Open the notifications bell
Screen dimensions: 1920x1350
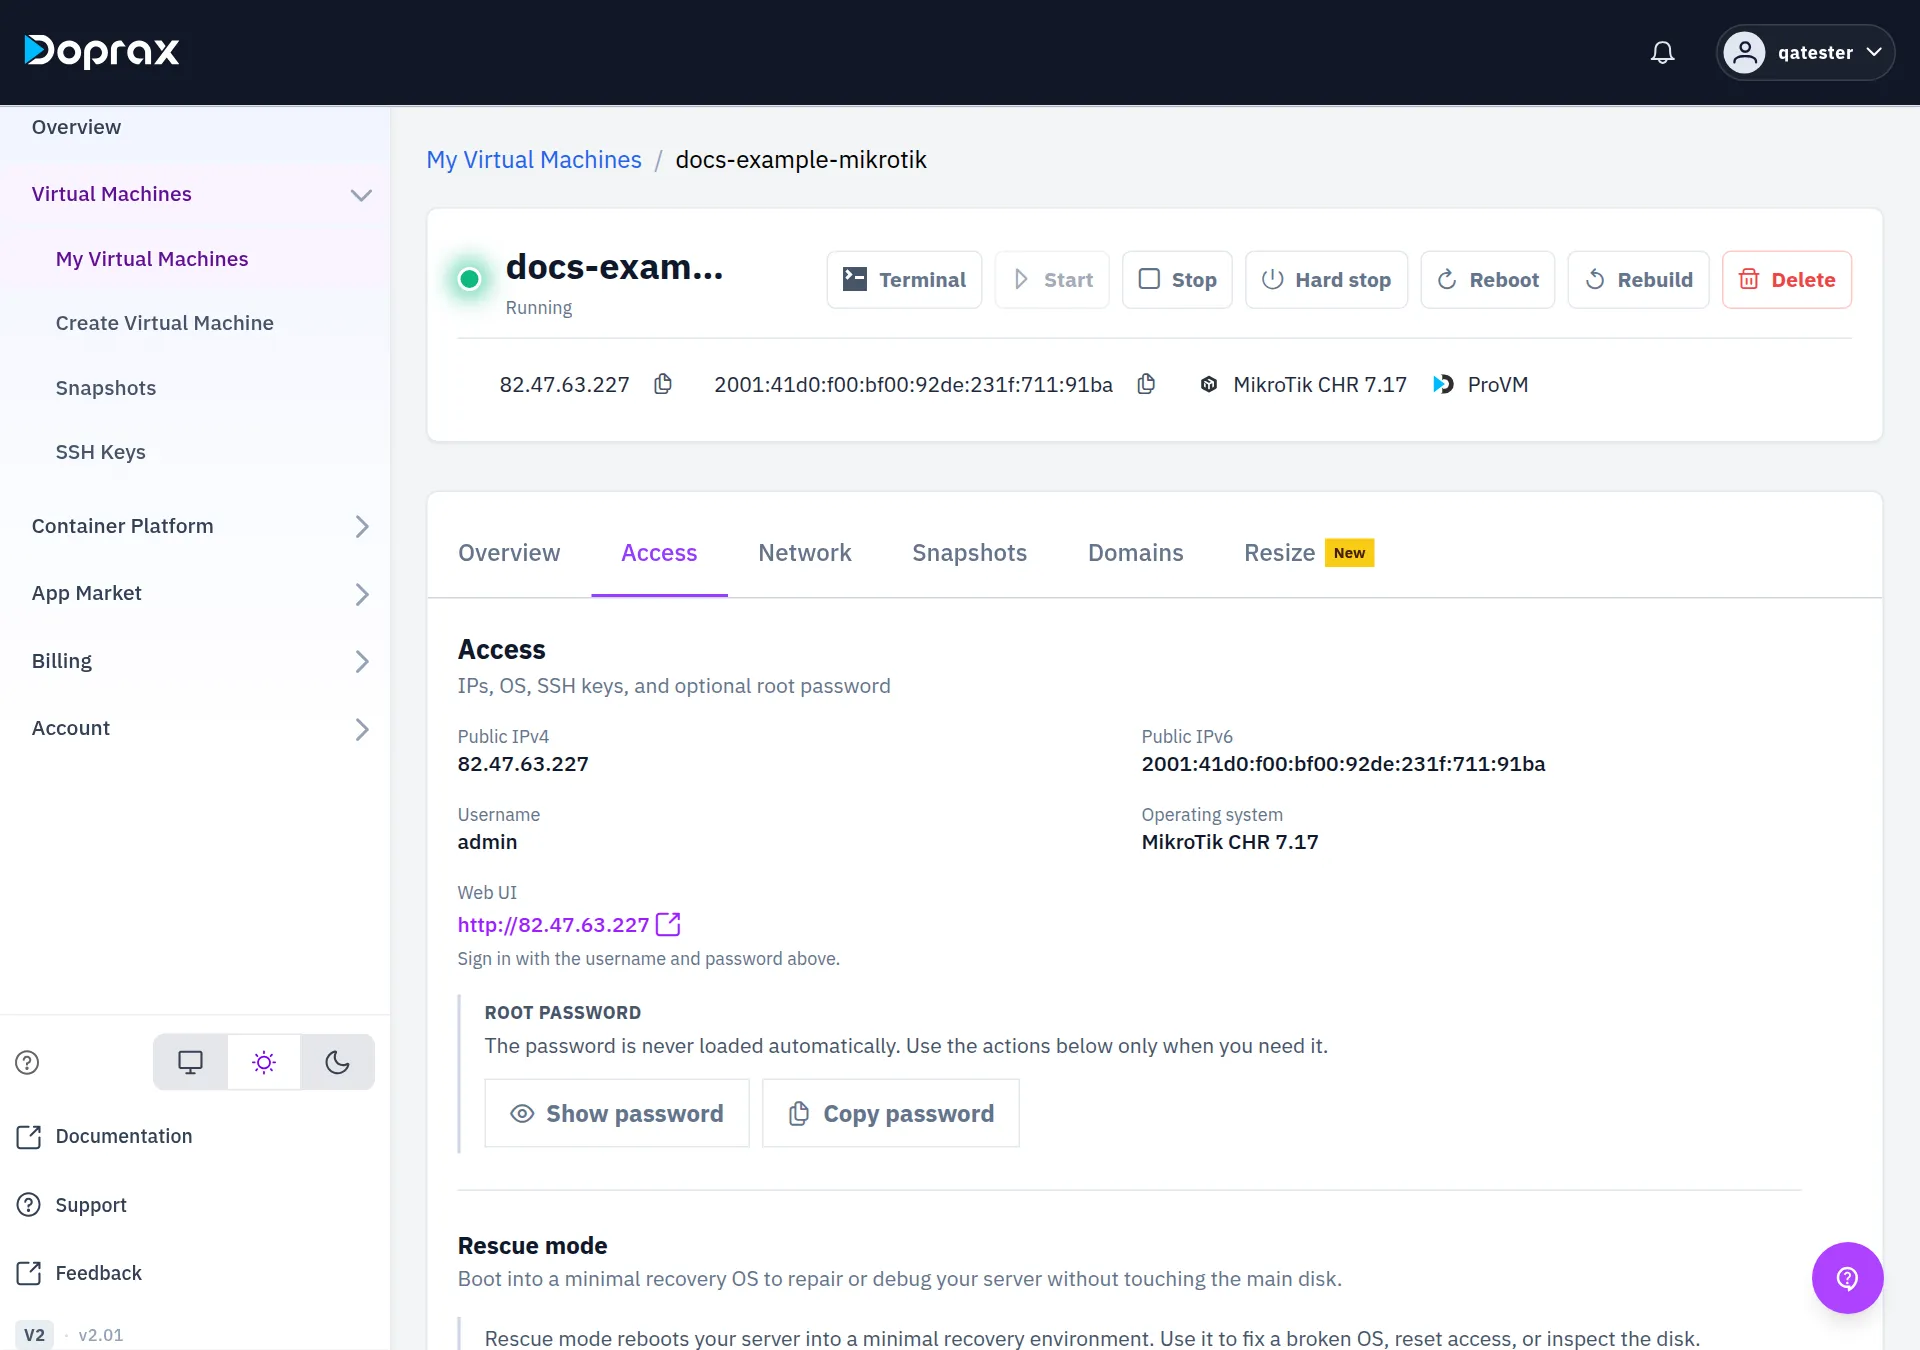pos(1662,52)
